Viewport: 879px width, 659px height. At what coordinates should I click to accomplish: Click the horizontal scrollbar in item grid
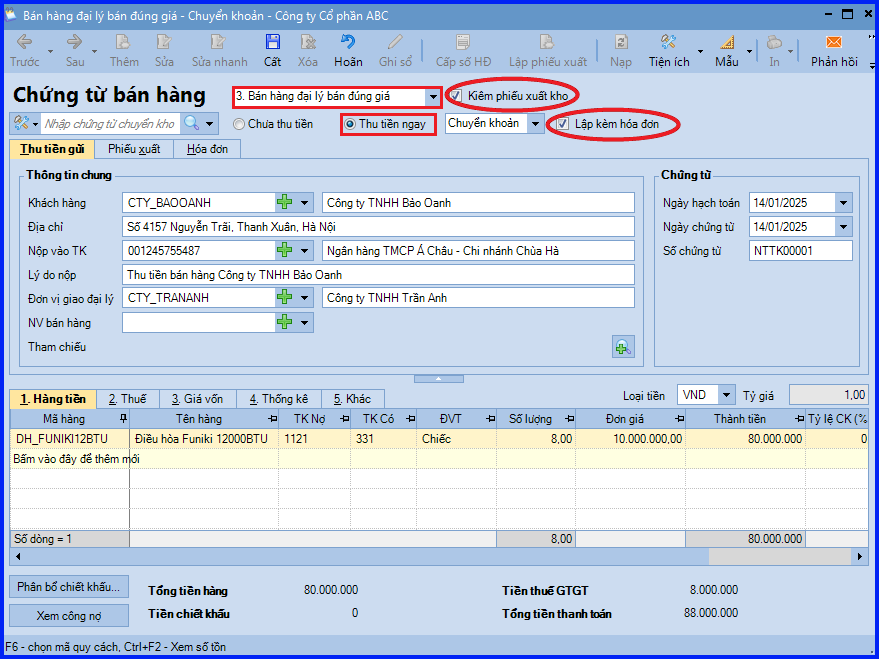point(439,556)
